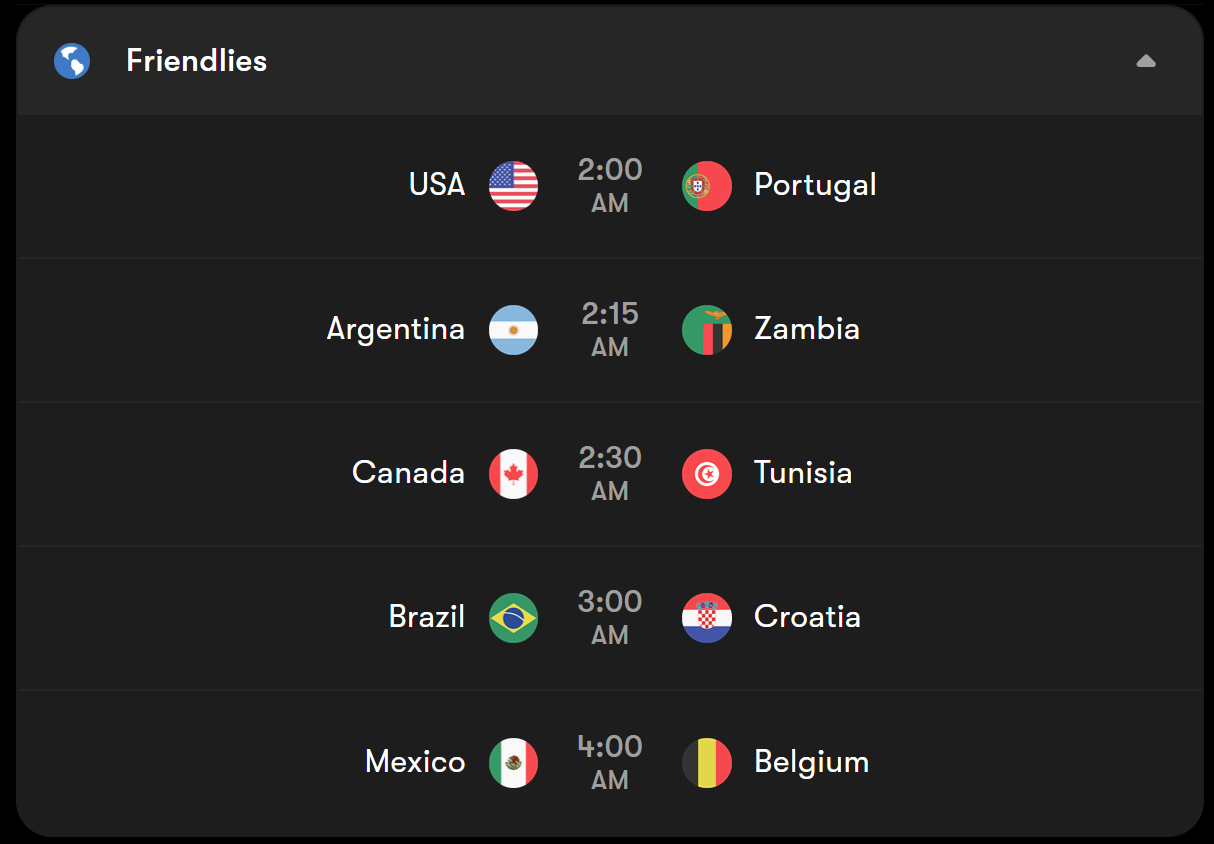The width and height of the screenshot is (1214, 844).
Task: Open the 4:00 AM Mexico–Belgium match time
Action: pyautogui.click(x=610, y=762)
